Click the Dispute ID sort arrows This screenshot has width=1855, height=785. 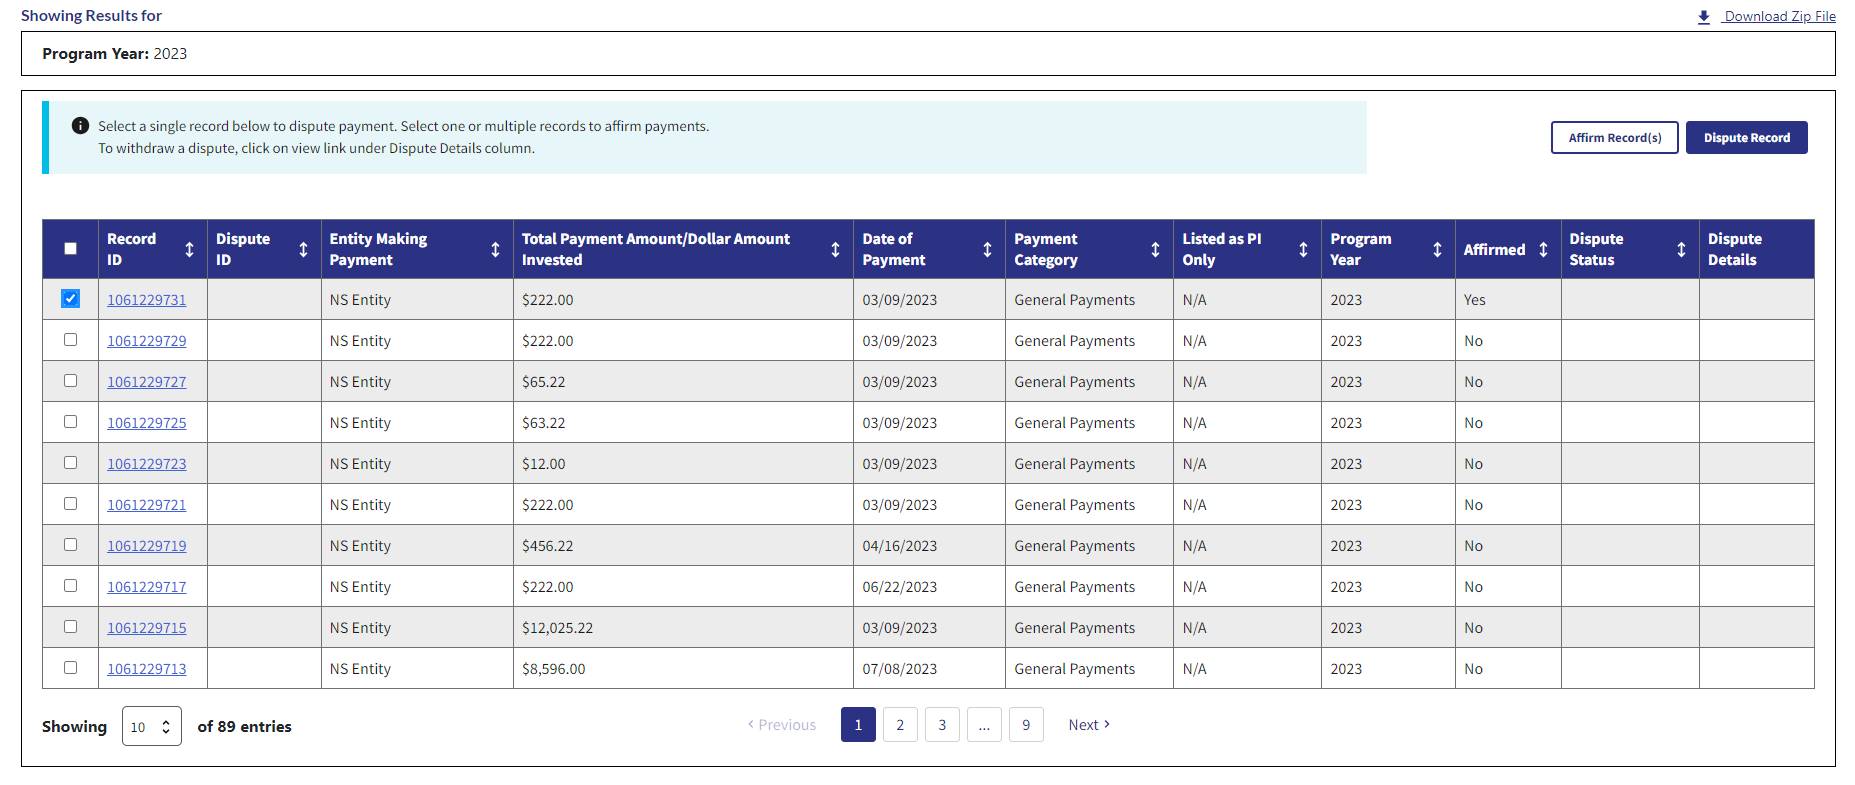[303, 249]
